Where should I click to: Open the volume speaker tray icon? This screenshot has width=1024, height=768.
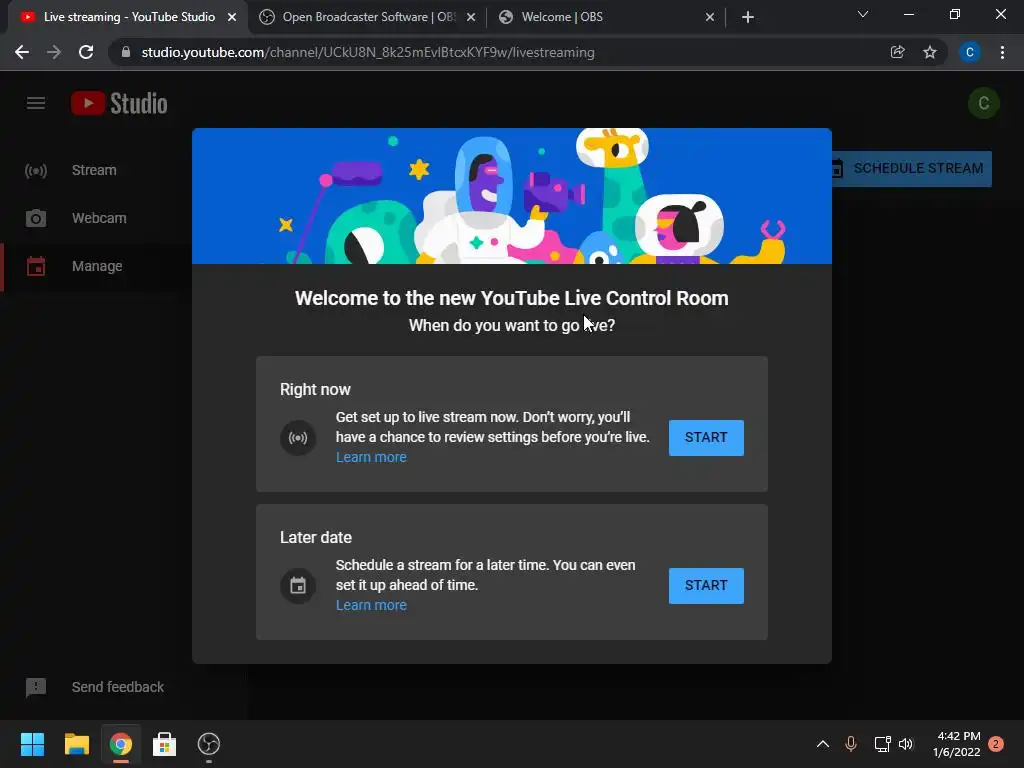(906, 744)
